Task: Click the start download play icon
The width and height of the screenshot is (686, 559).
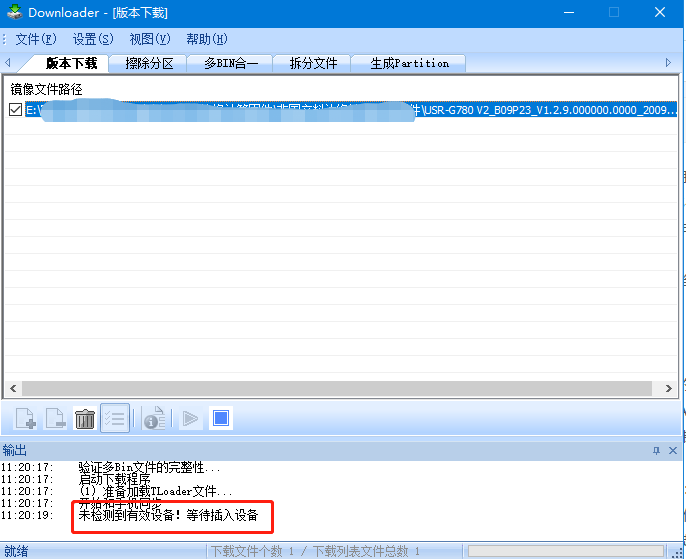Action: point(189,419)
